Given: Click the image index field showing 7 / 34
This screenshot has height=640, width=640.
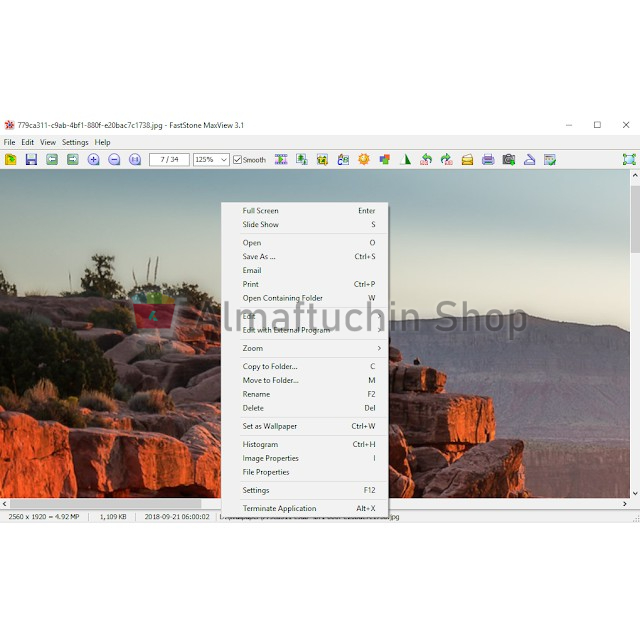Looking at the screenshot, I should coord(169,160).
